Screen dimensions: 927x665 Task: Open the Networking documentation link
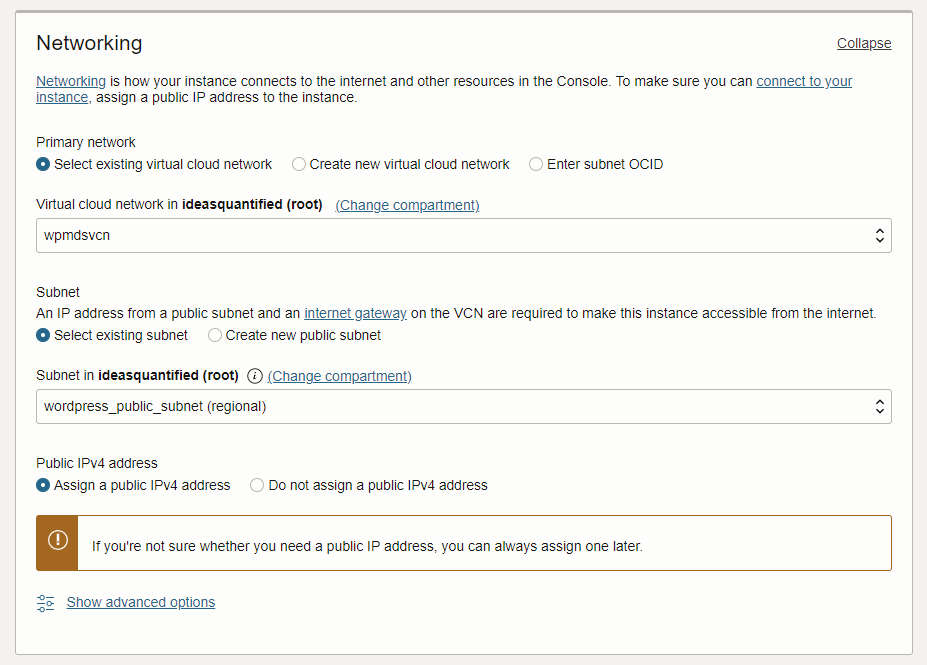click(x=71, y=81)
